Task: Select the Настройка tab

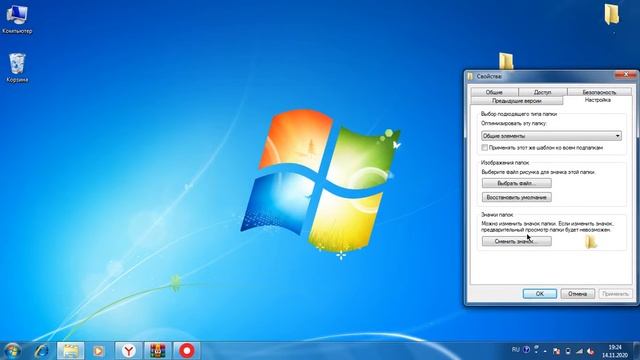Action: [598, 100]
